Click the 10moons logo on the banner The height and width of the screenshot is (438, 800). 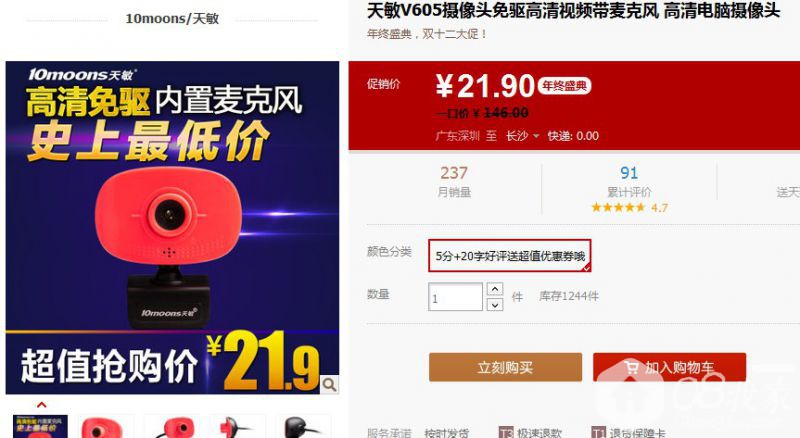[83, 75]
